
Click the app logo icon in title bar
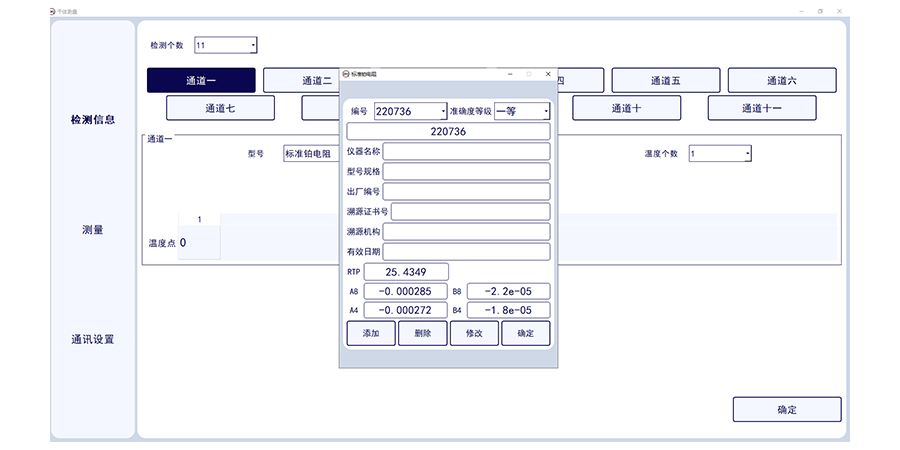pyautogui.click(x=55, y=10)
